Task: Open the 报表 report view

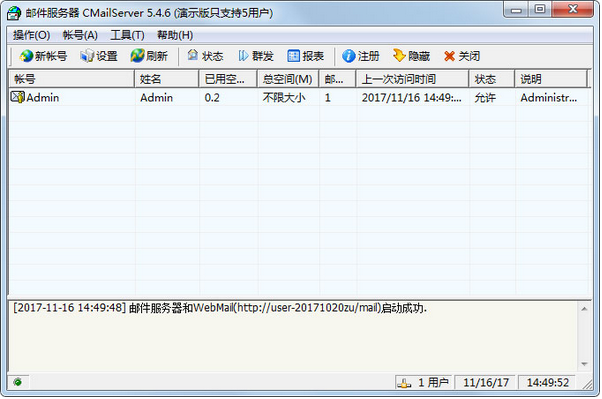Action: click(306, 56)
